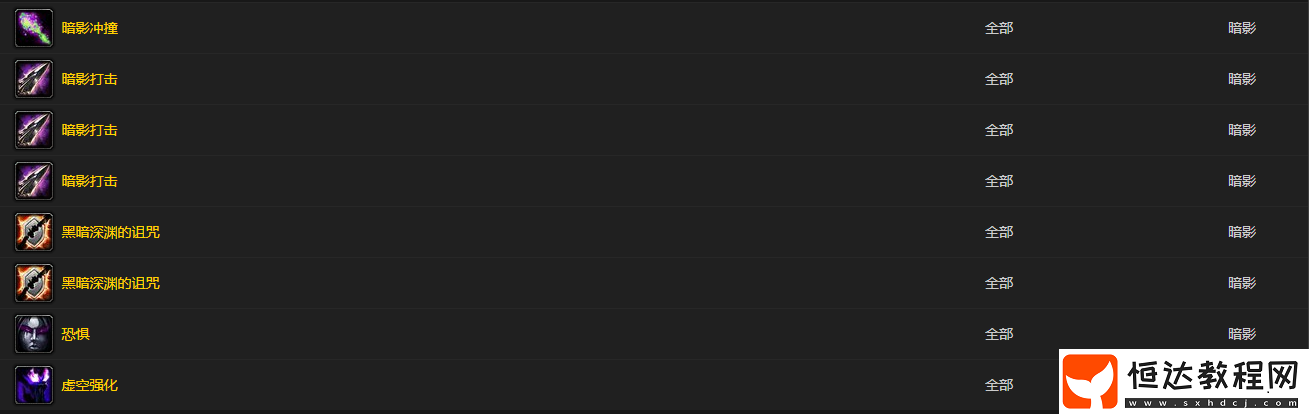Click the icon of the middle 暗影打击 entry
1309x414 pixels.
pos(34,130)
